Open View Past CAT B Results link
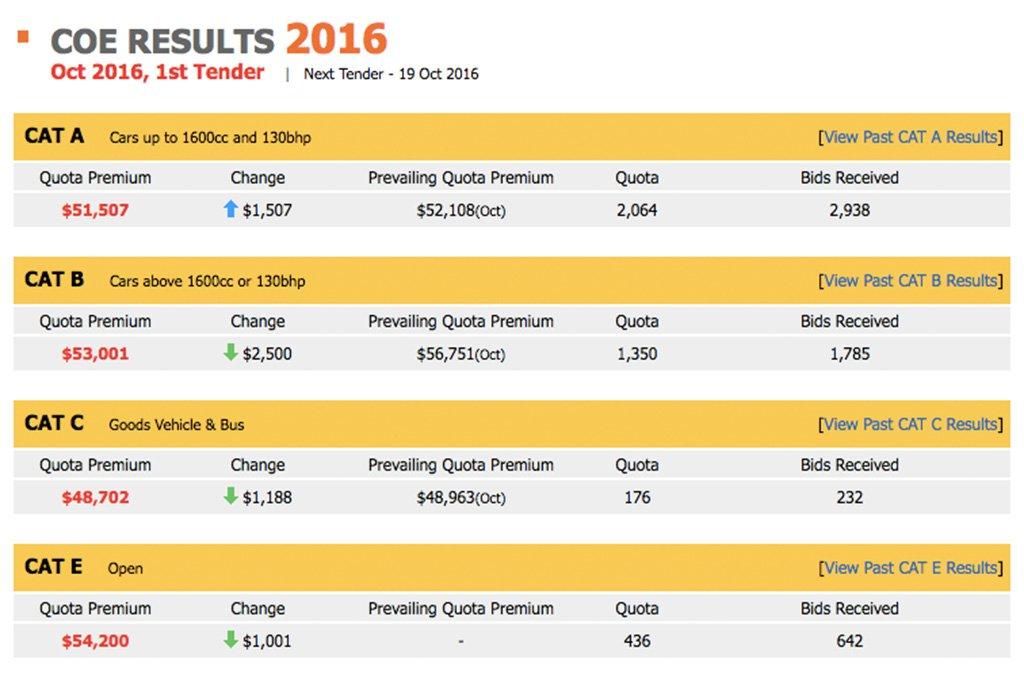 coord(910,281)
